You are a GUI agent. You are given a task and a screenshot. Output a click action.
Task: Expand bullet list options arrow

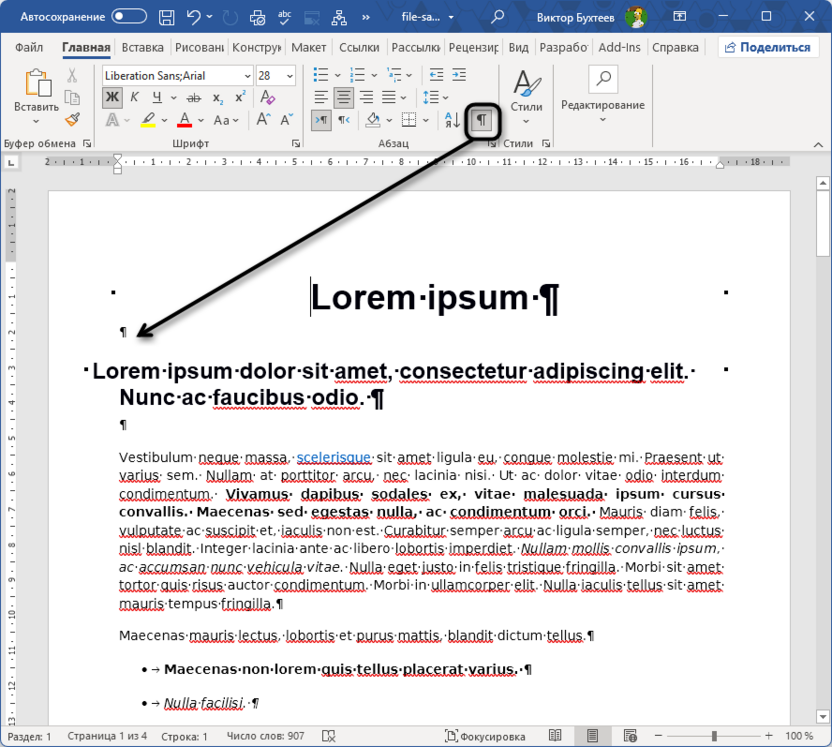pos(337,75)
